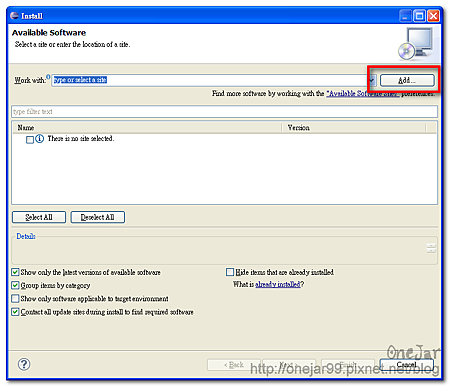Click the Details section scroll stepper
The width and height of the screenshot is (450, 387).
(431, 248)
